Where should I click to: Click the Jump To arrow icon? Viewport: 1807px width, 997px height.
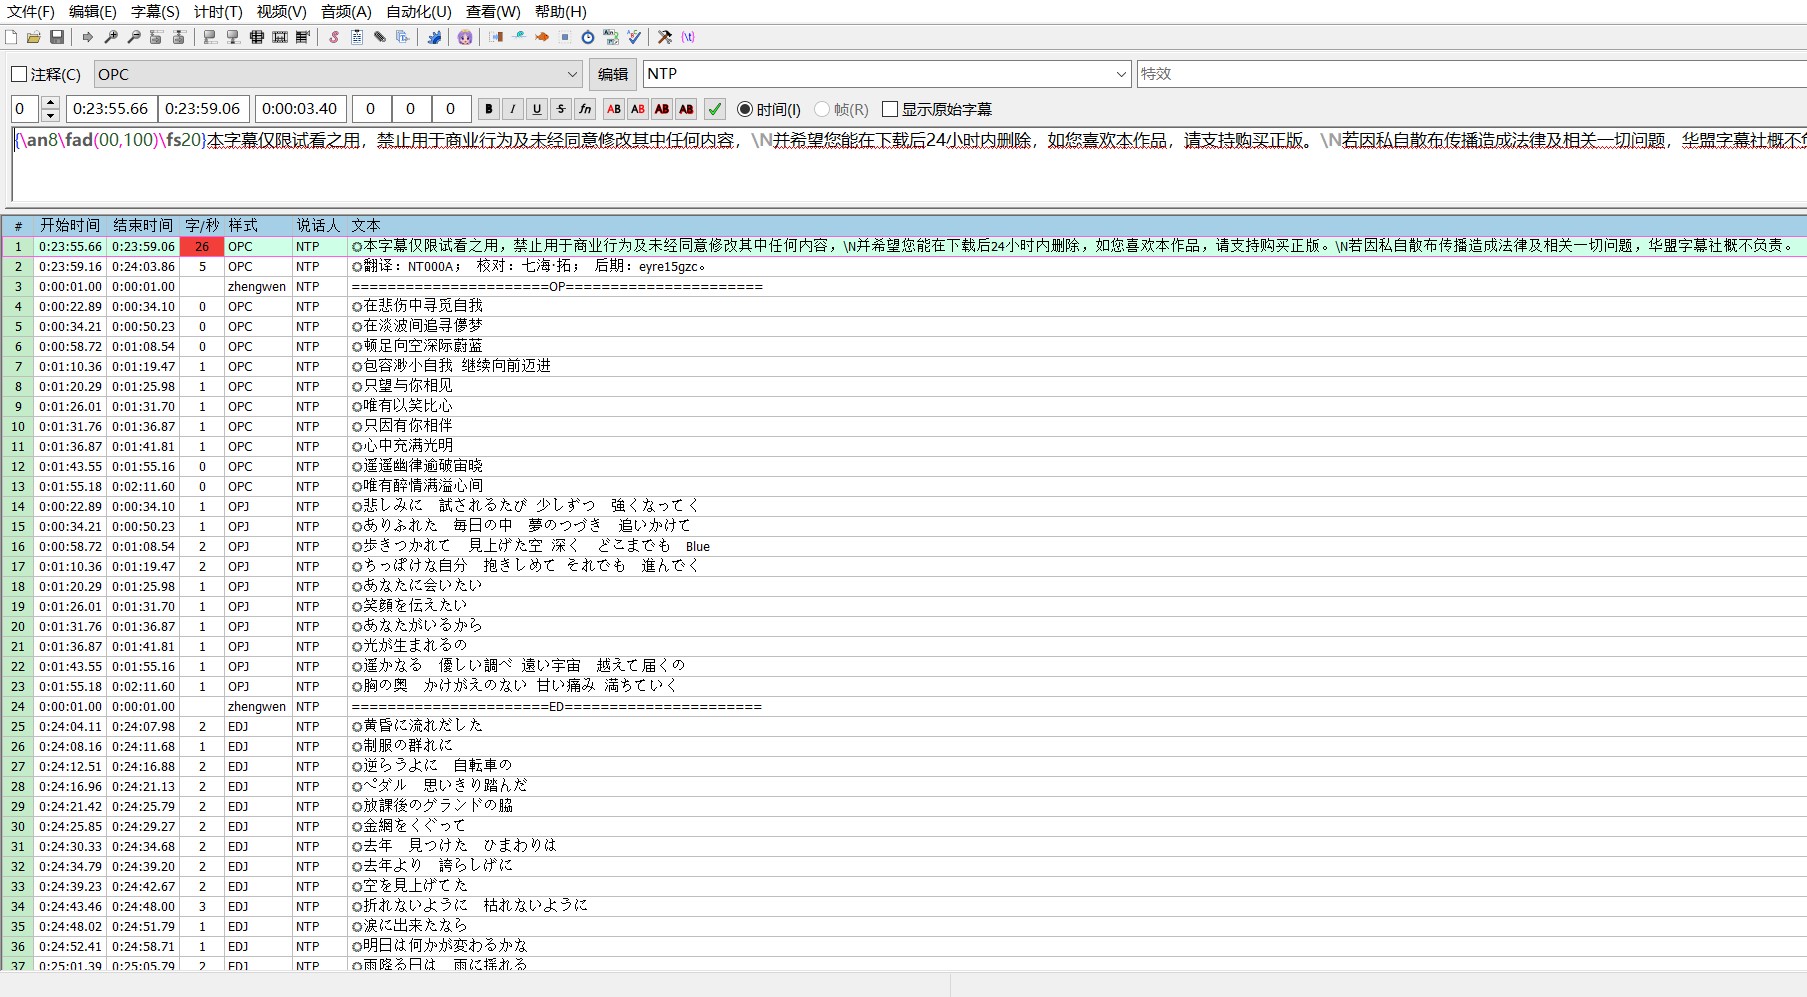point(88,37)
